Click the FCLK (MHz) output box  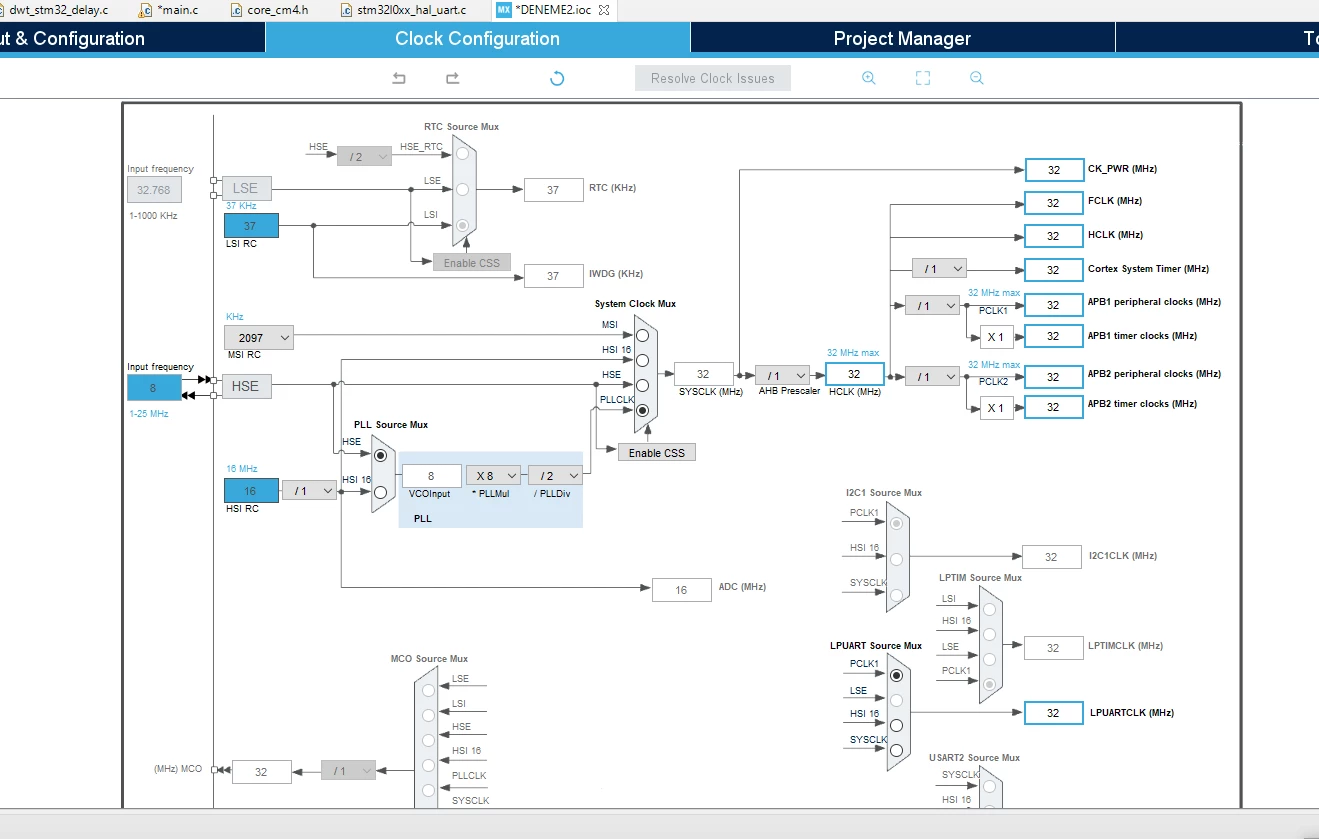pyautogui.click(x=1054, y=202)
